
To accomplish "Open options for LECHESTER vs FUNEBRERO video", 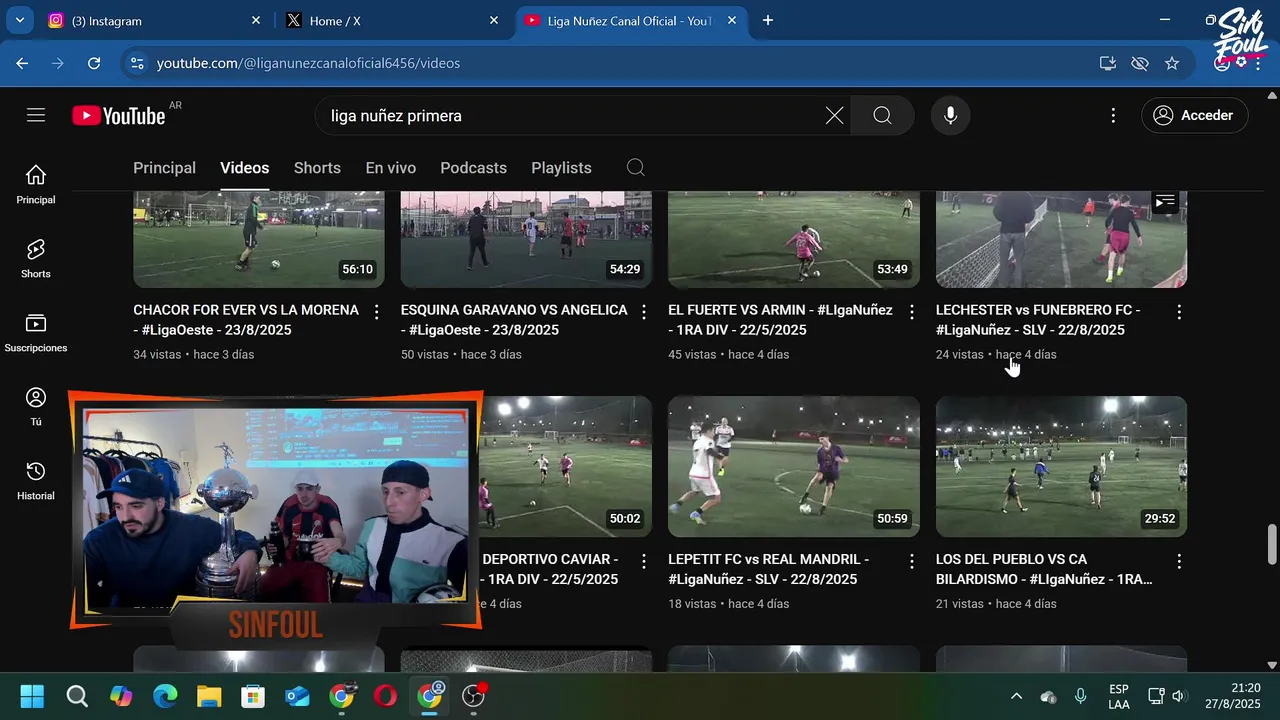I will point(1179,312).
